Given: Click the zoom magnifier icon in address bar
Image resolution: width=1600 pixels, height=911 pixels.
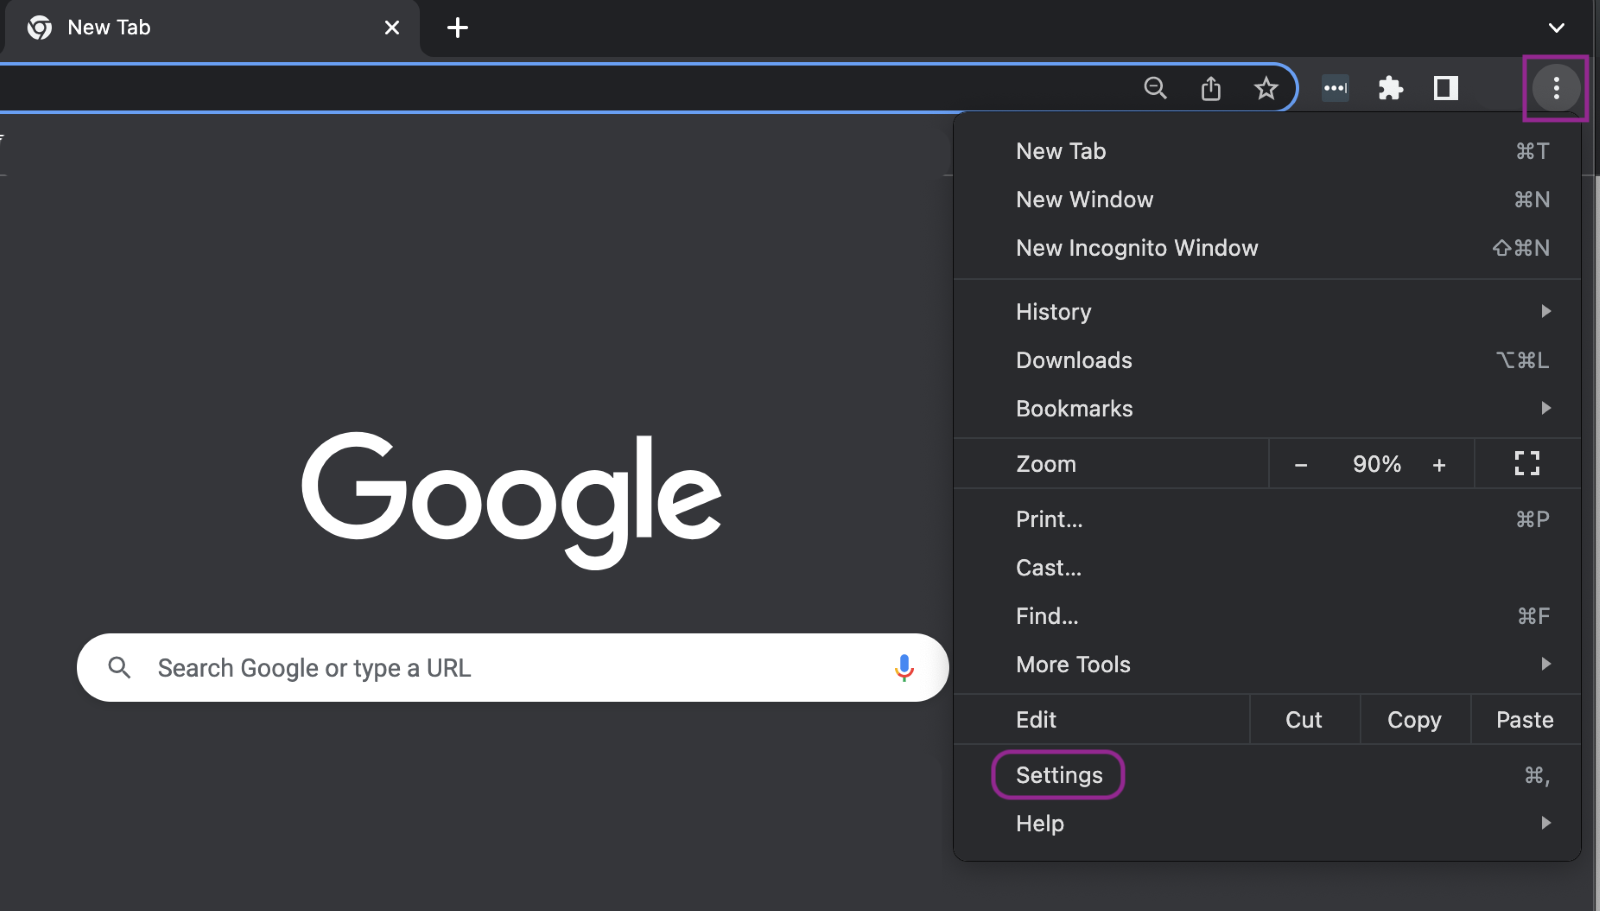Looking at the screenshot, I should point(1155,88).
